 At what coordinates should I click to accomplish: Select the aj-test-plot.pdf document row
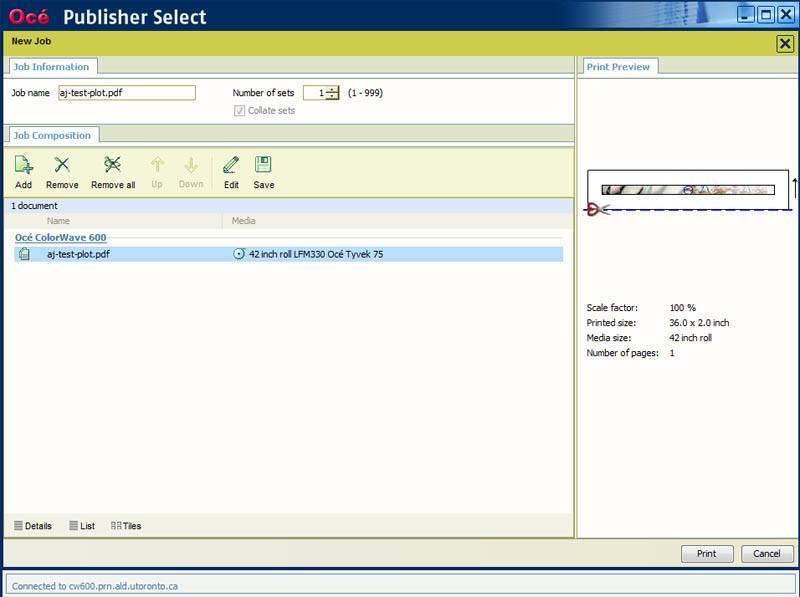[289, 254]
